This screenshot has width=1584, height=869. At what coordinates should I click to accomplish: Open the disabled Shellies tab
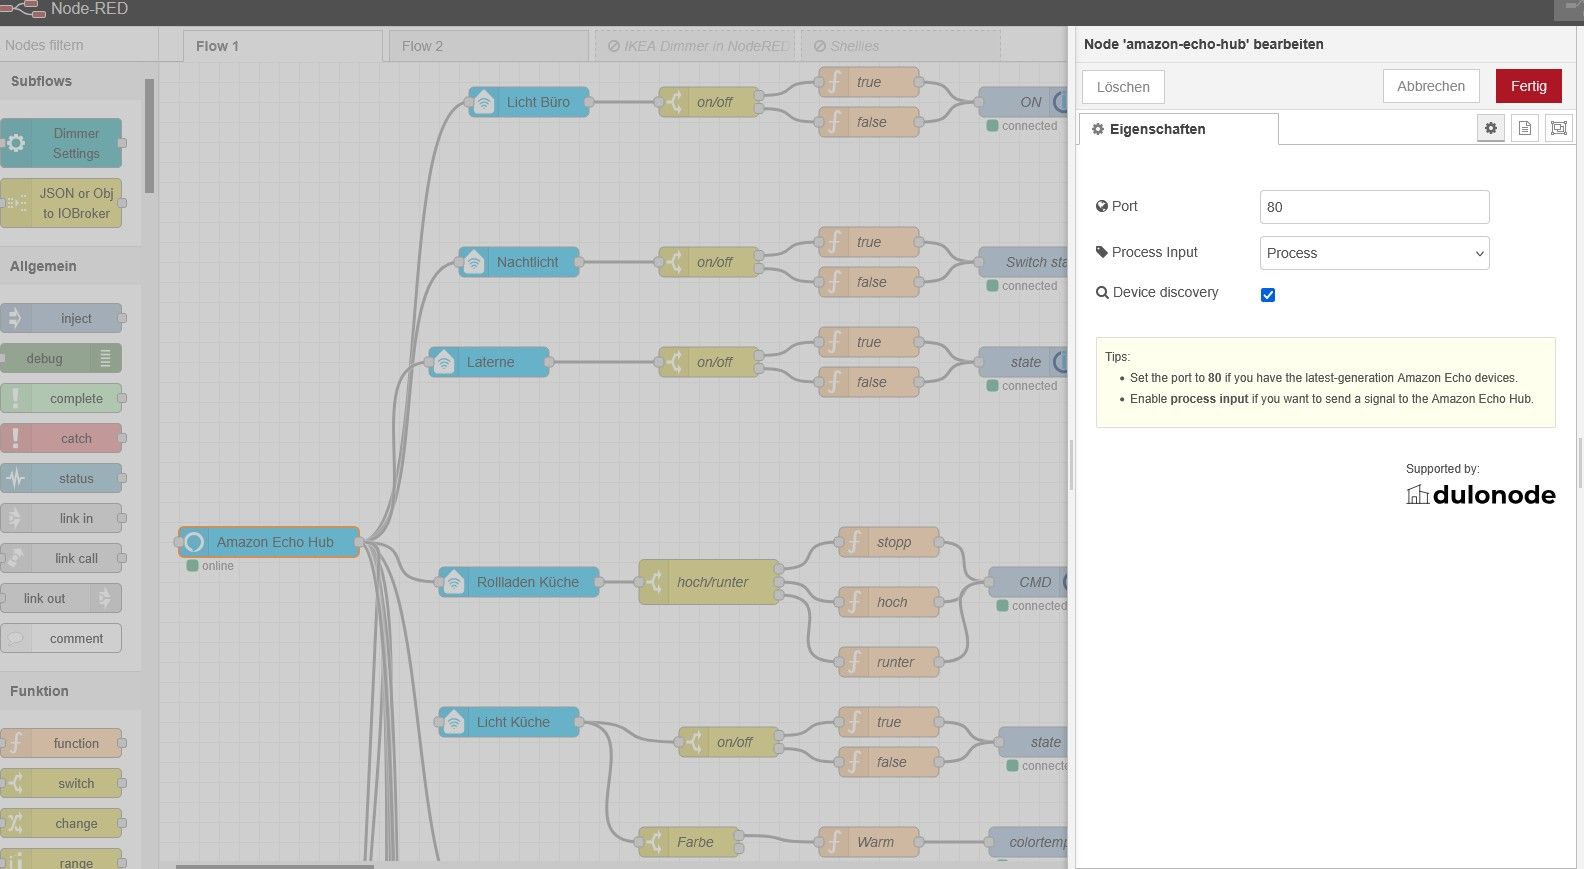tap(900, 46)
